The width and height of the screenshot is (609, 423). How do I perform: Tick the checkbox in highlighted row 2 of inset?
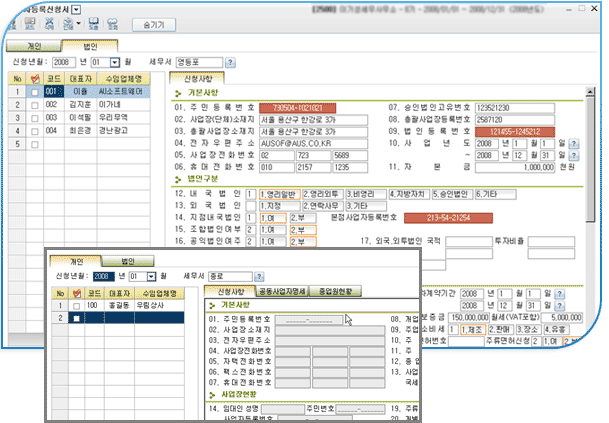[x=77, y=318]
